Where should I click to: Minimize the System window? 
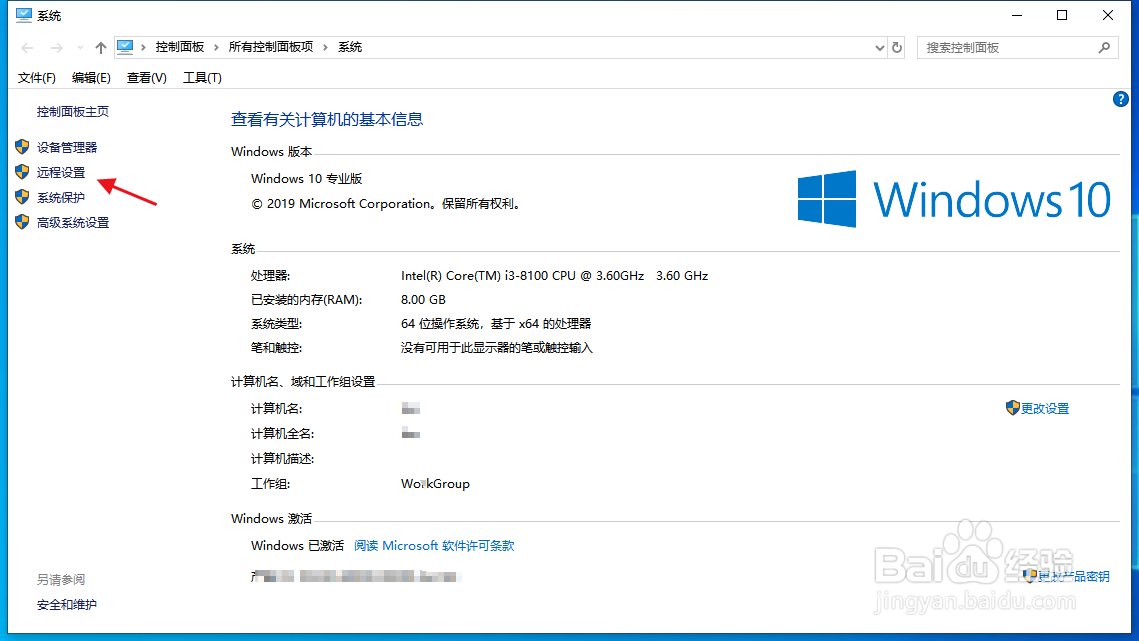point(1017,15)
